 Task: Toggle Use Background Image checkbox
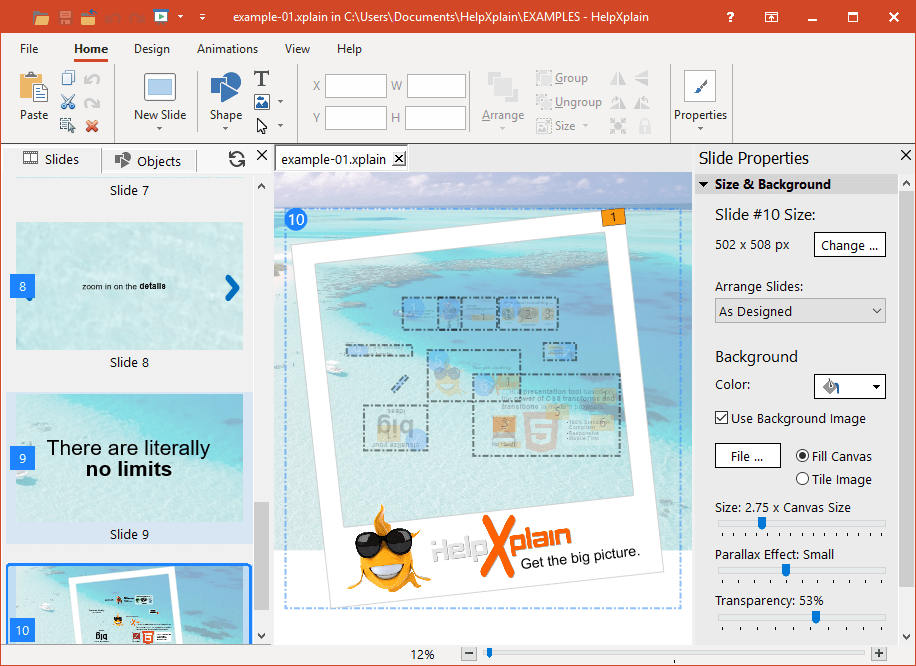[721, 418]
